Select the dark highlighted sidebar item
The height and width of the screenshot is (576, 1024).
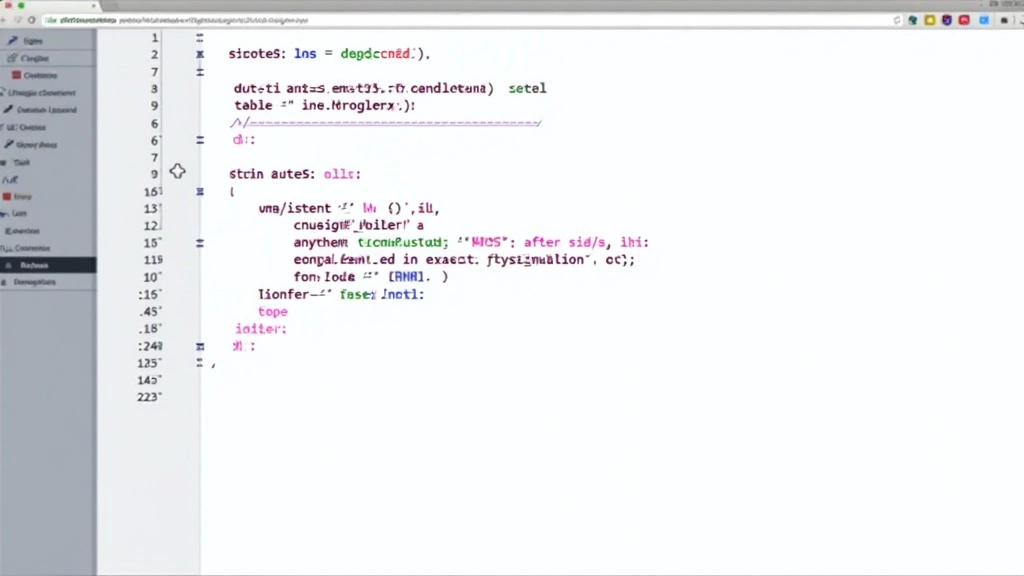point(48,265)
